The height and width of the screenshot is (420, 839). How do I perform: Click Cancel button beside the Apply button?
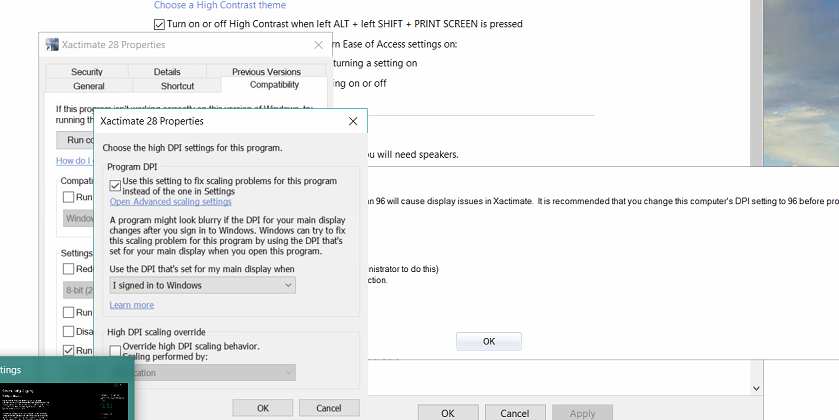(515, 413)
